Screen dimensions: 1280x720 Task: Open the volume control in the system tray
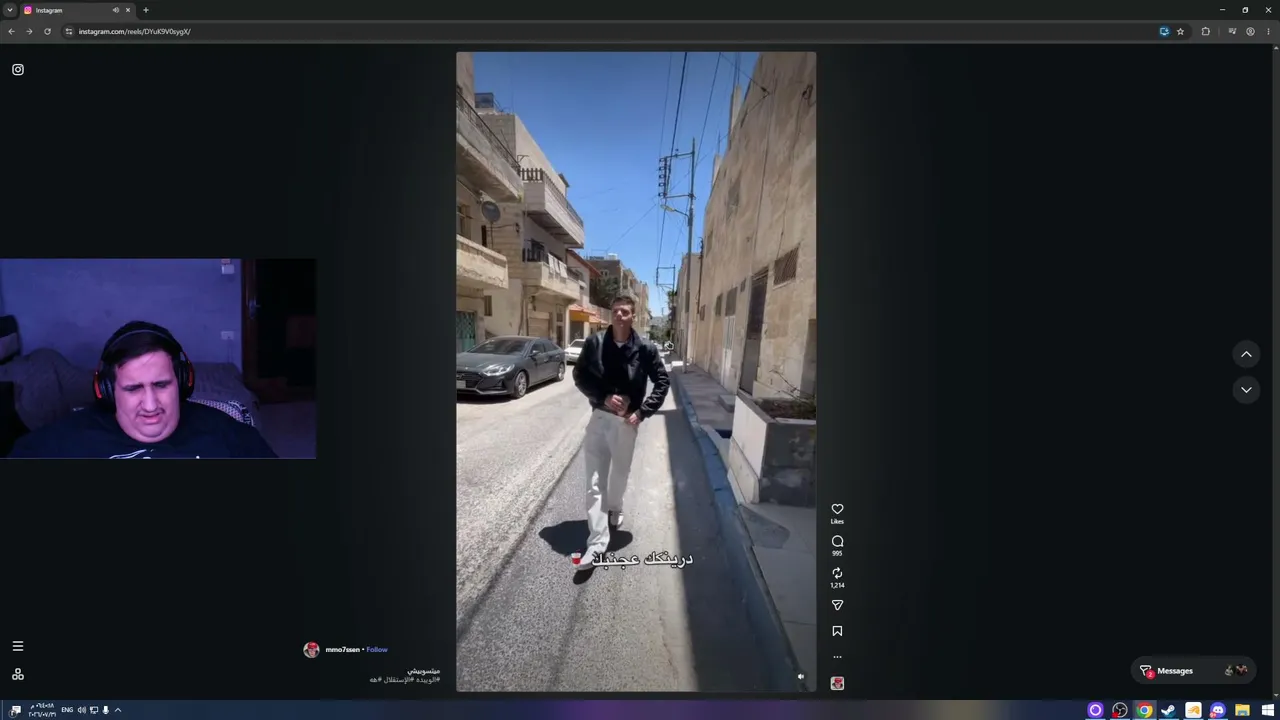82,710
